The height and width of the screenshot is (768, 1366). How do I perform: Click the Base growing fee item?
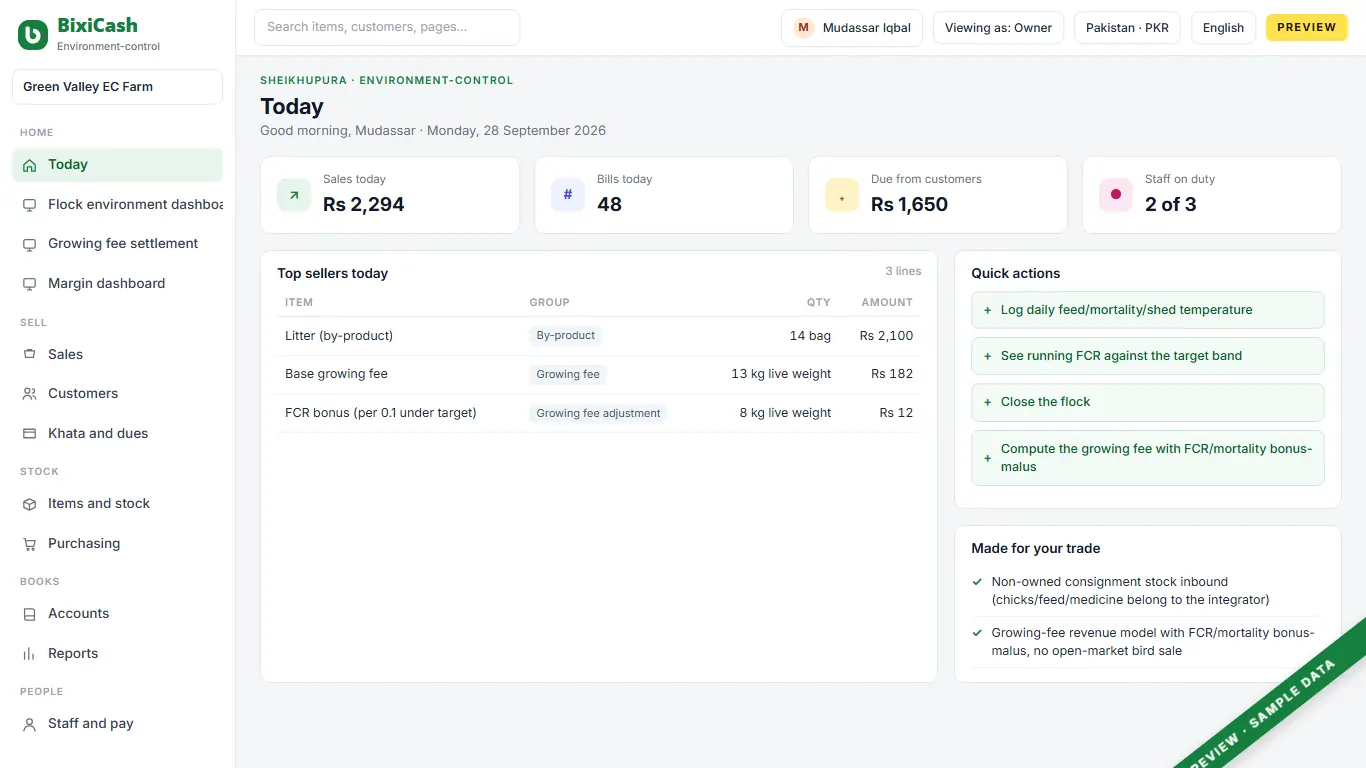336,374
